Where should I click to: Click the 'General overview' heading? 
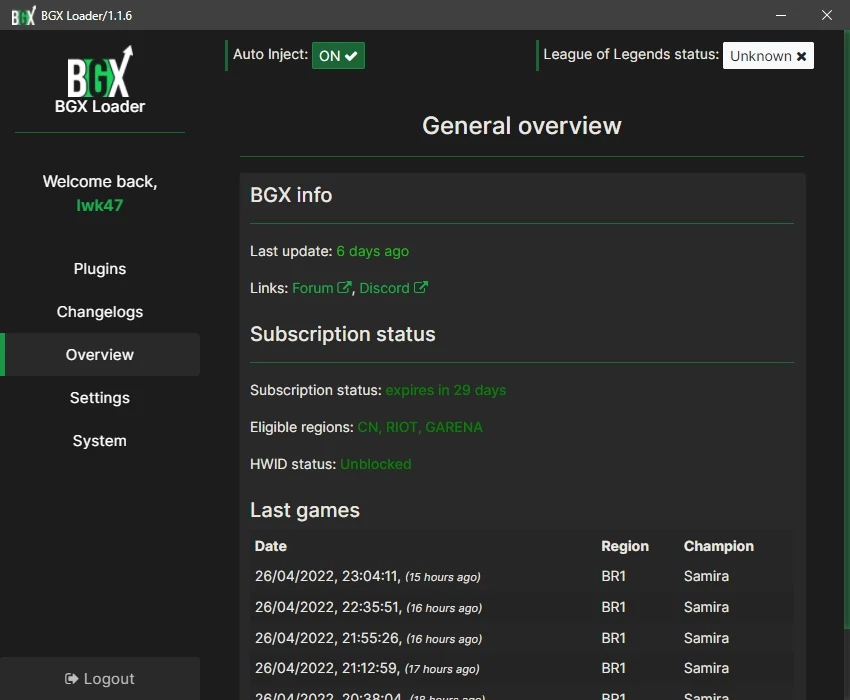tap(522, 126)
